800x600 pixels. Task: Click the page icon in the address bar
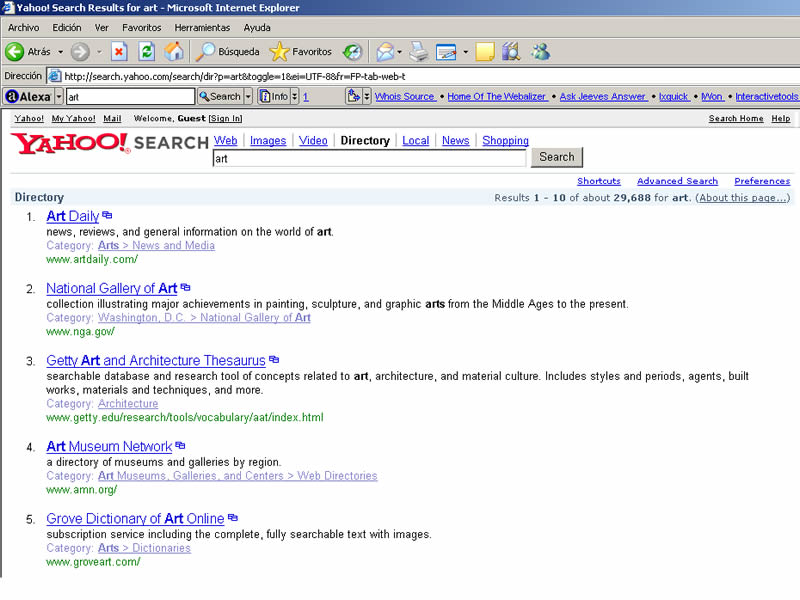point(54,77)
